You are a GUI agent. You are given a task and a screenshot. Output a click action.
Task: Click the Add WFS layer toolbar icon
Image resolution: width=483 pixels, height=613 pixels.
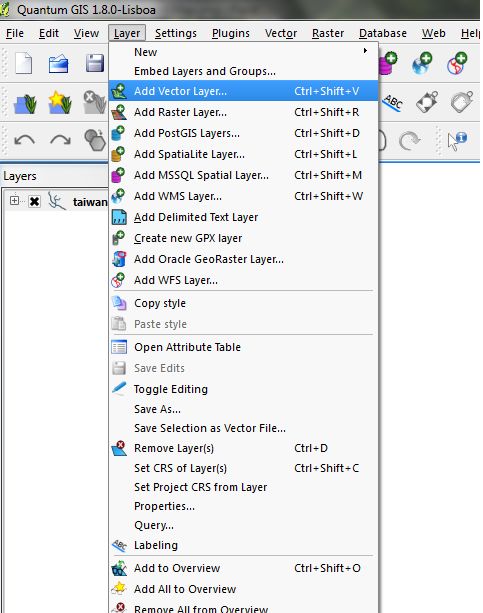point(457,63)
